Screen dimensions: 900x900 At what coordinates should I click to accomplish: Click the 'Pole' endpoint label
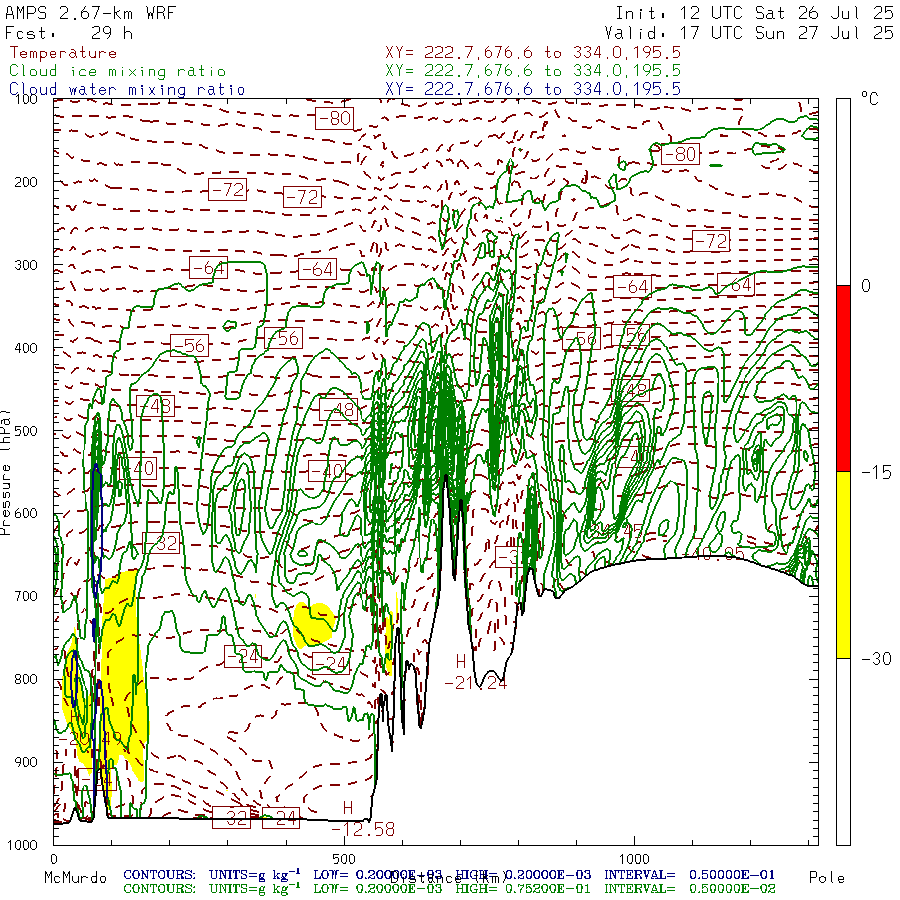[827, 878]
